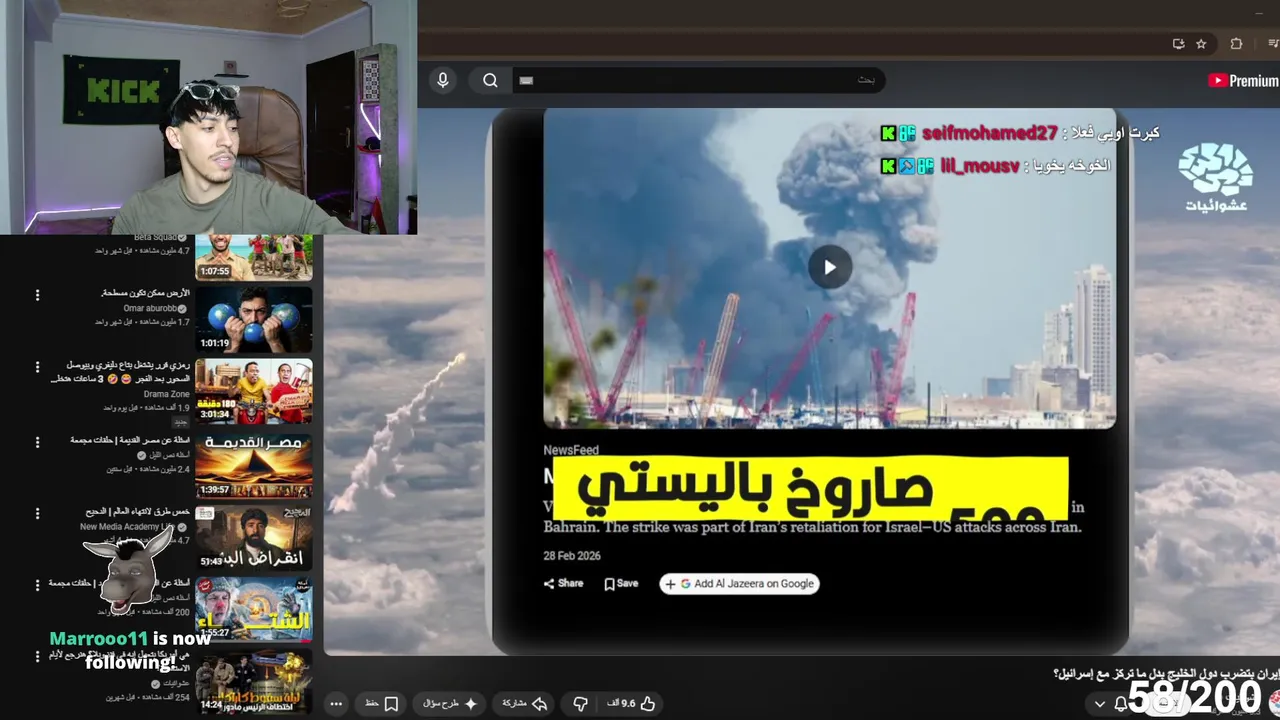This screenshot has height=720, width=1280.
Task: Expand the subscription dropdown chevron
Action: tap(1100, 705)
